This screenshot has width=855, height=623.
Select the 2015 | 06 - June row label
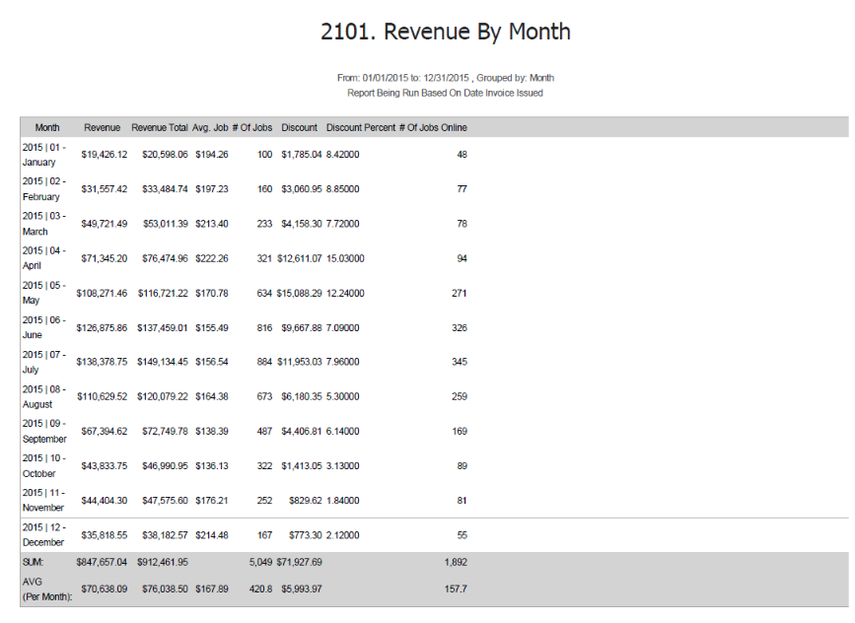click(44, 328)
